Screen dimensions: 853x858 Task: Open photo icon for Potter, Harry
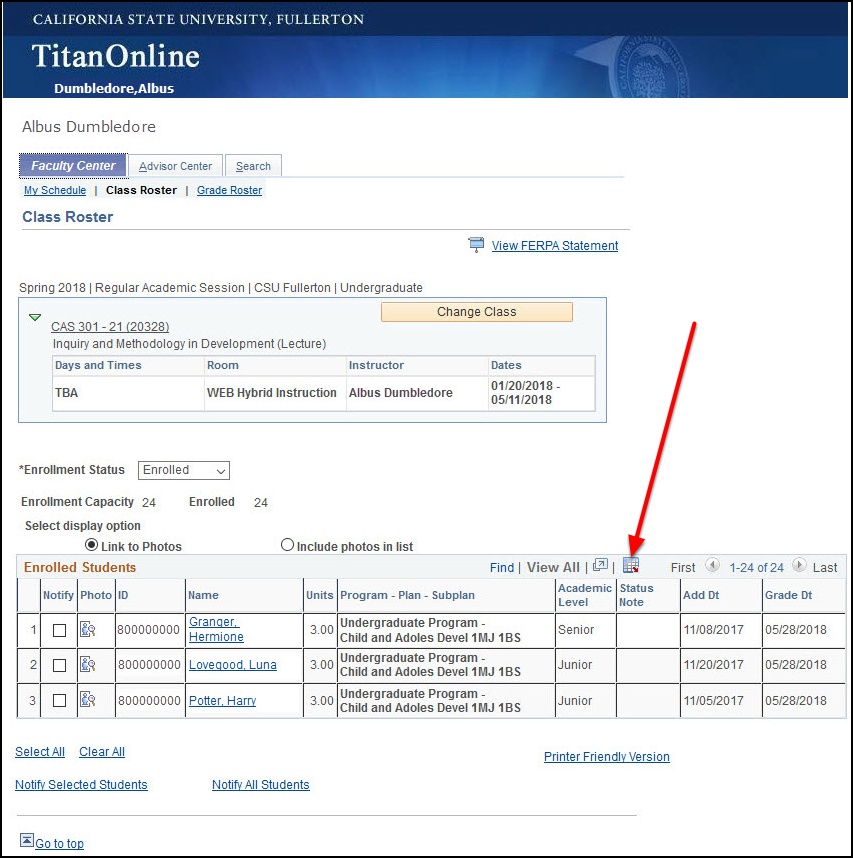(x=88, y=699)
